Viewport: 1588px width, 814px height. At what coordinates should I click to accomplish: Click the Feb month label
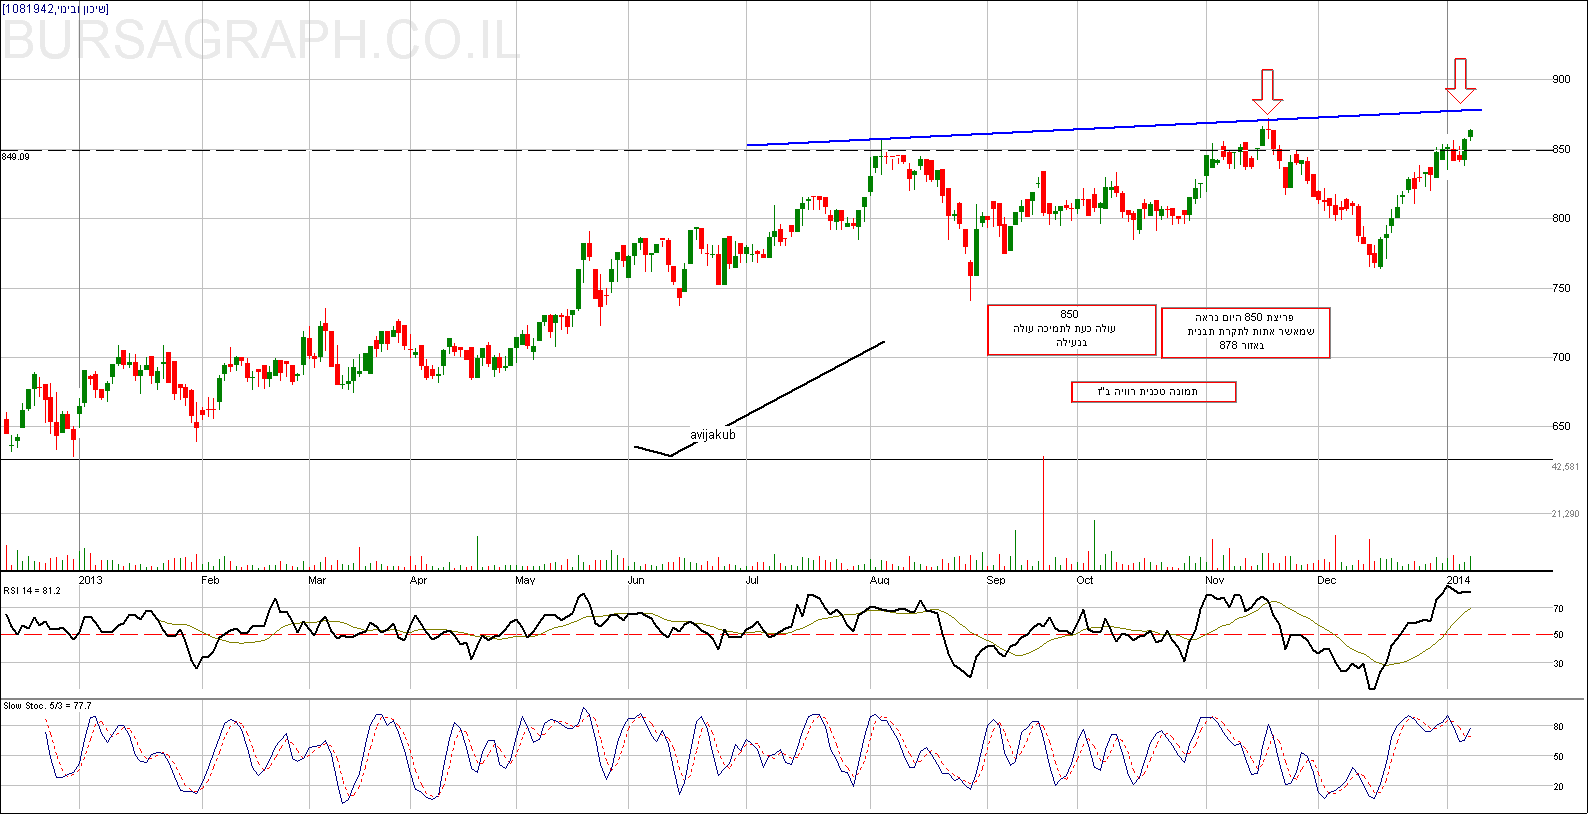(210, 580)
